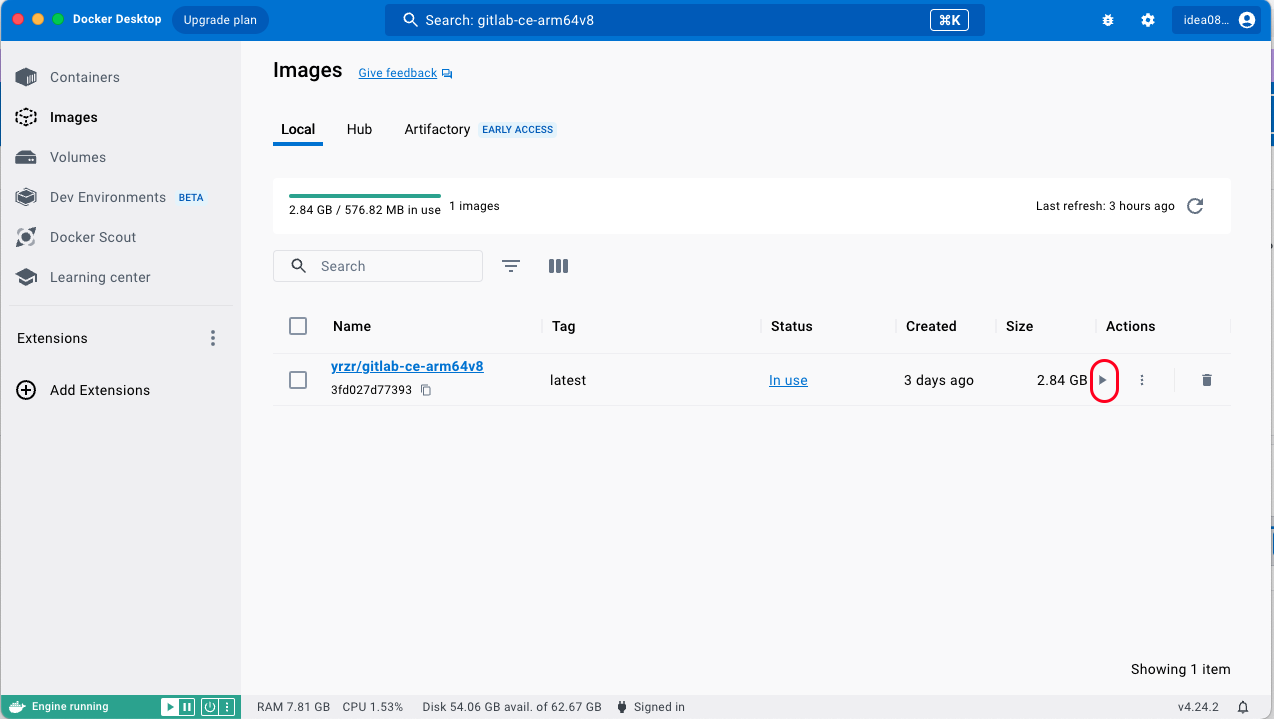Open the Extensions three-dot menu

(x=213, y=338)
